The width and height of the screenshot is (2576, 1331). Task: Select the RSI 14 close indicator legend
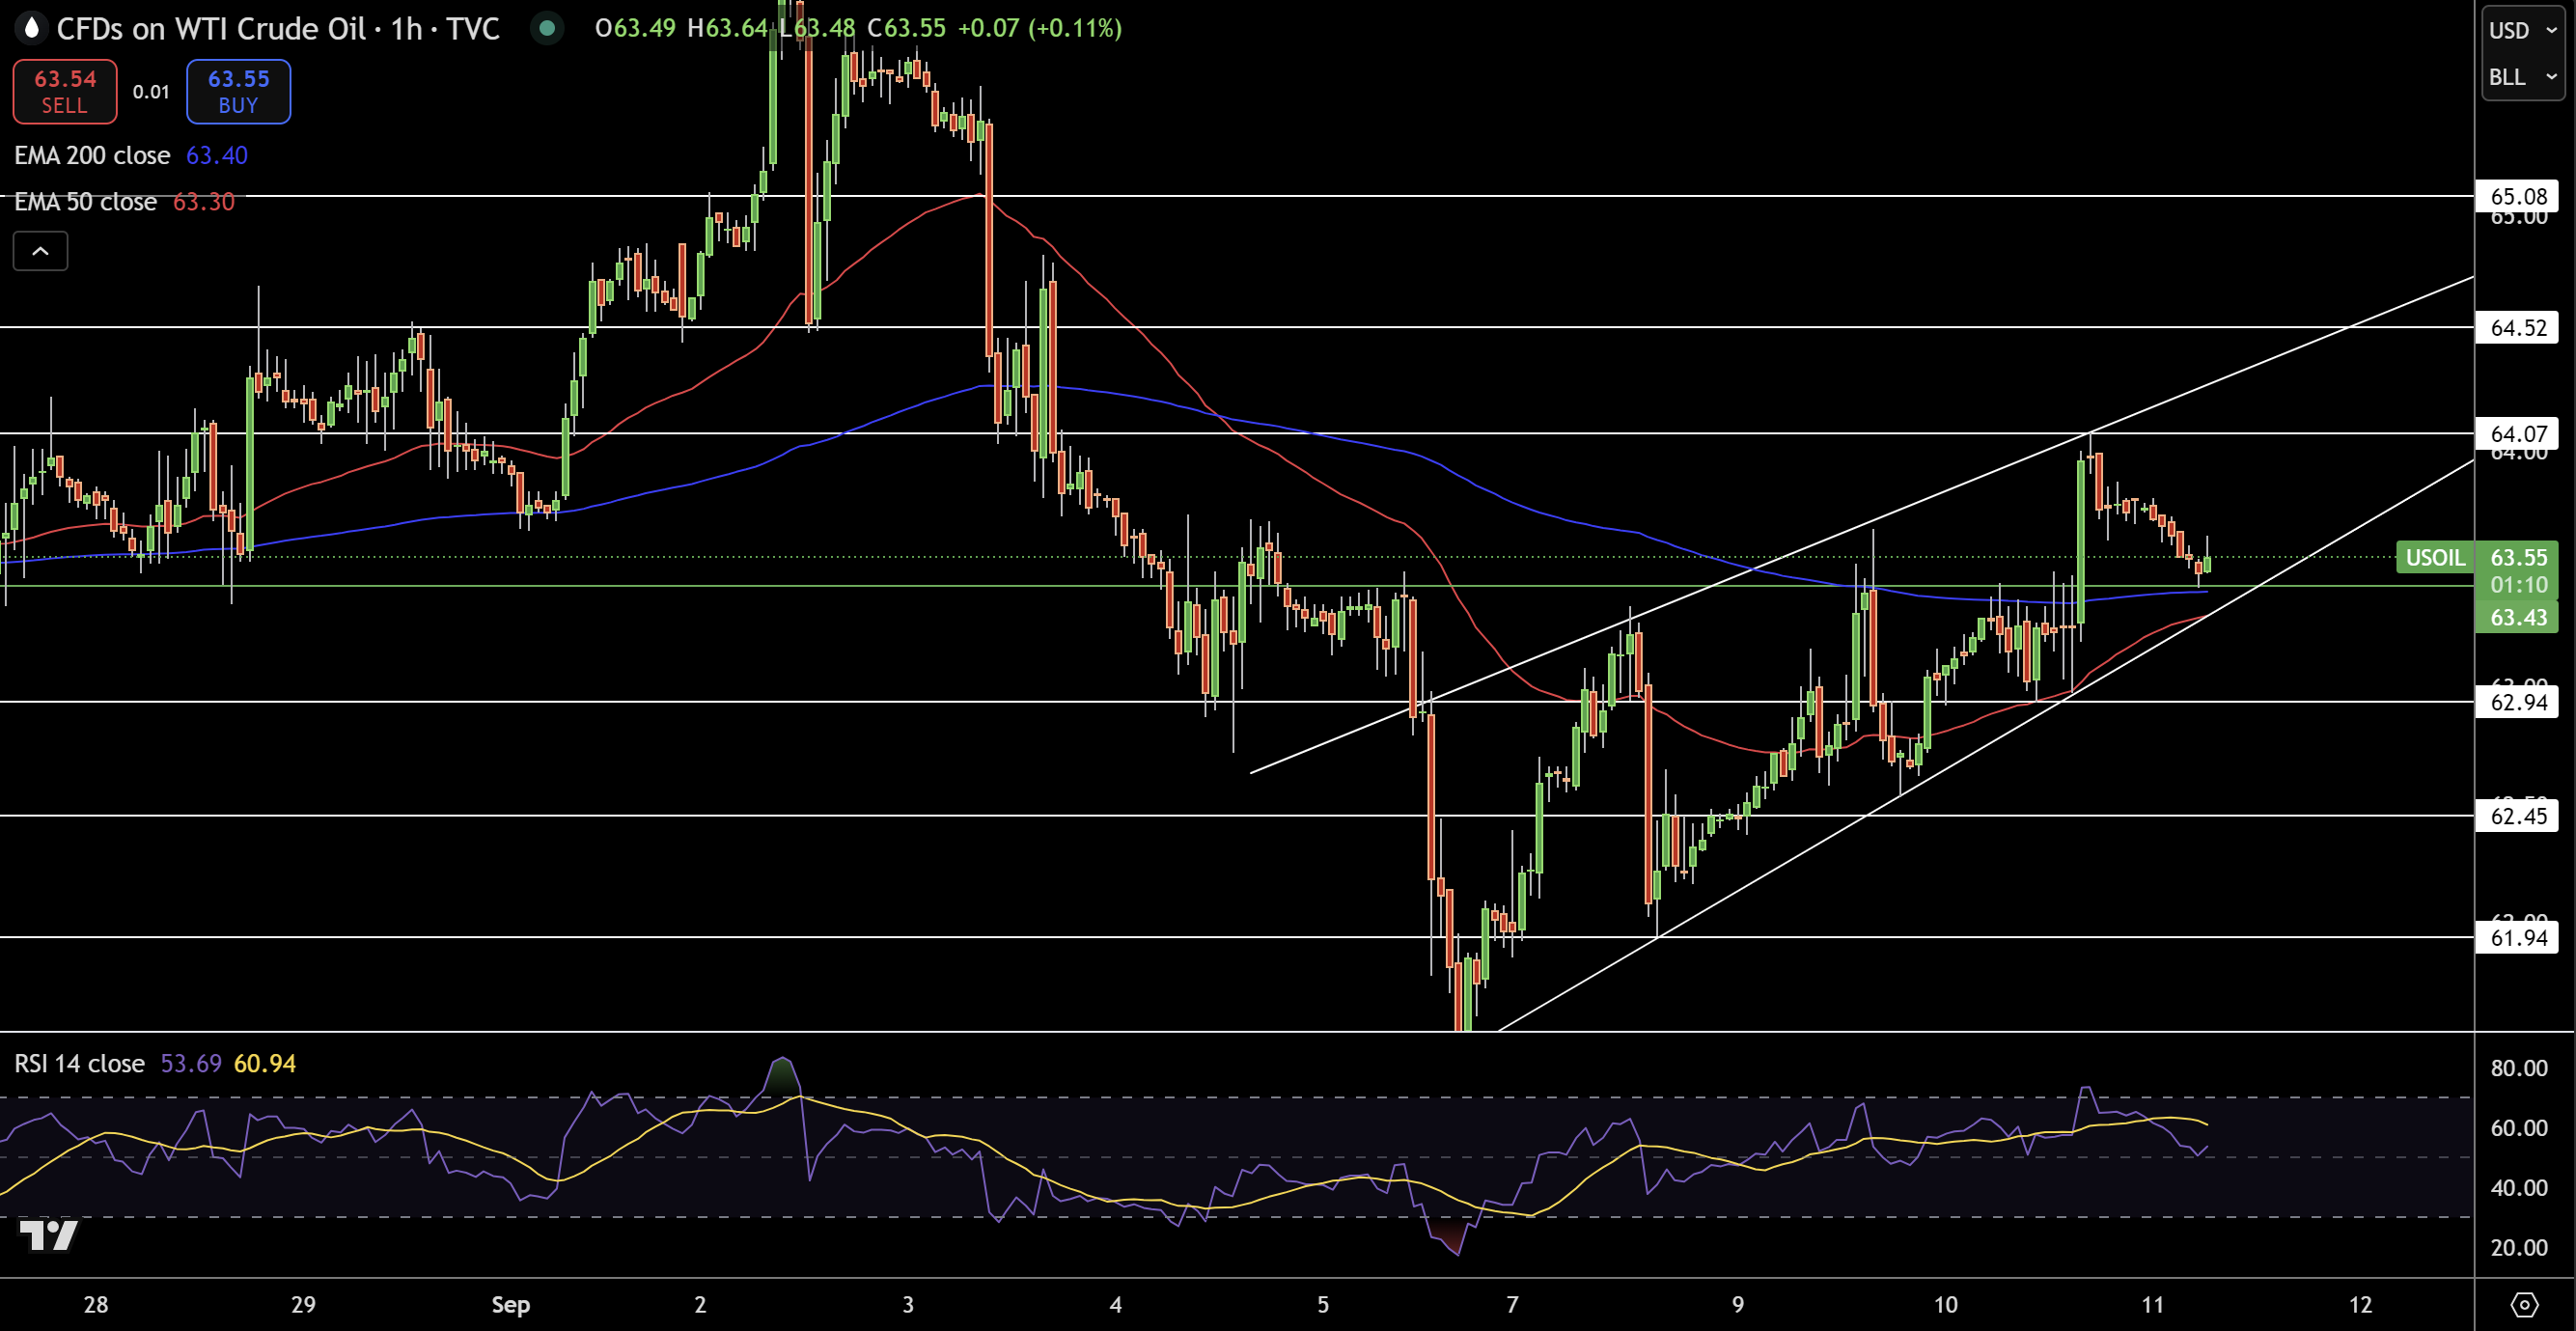[79, 1063]
